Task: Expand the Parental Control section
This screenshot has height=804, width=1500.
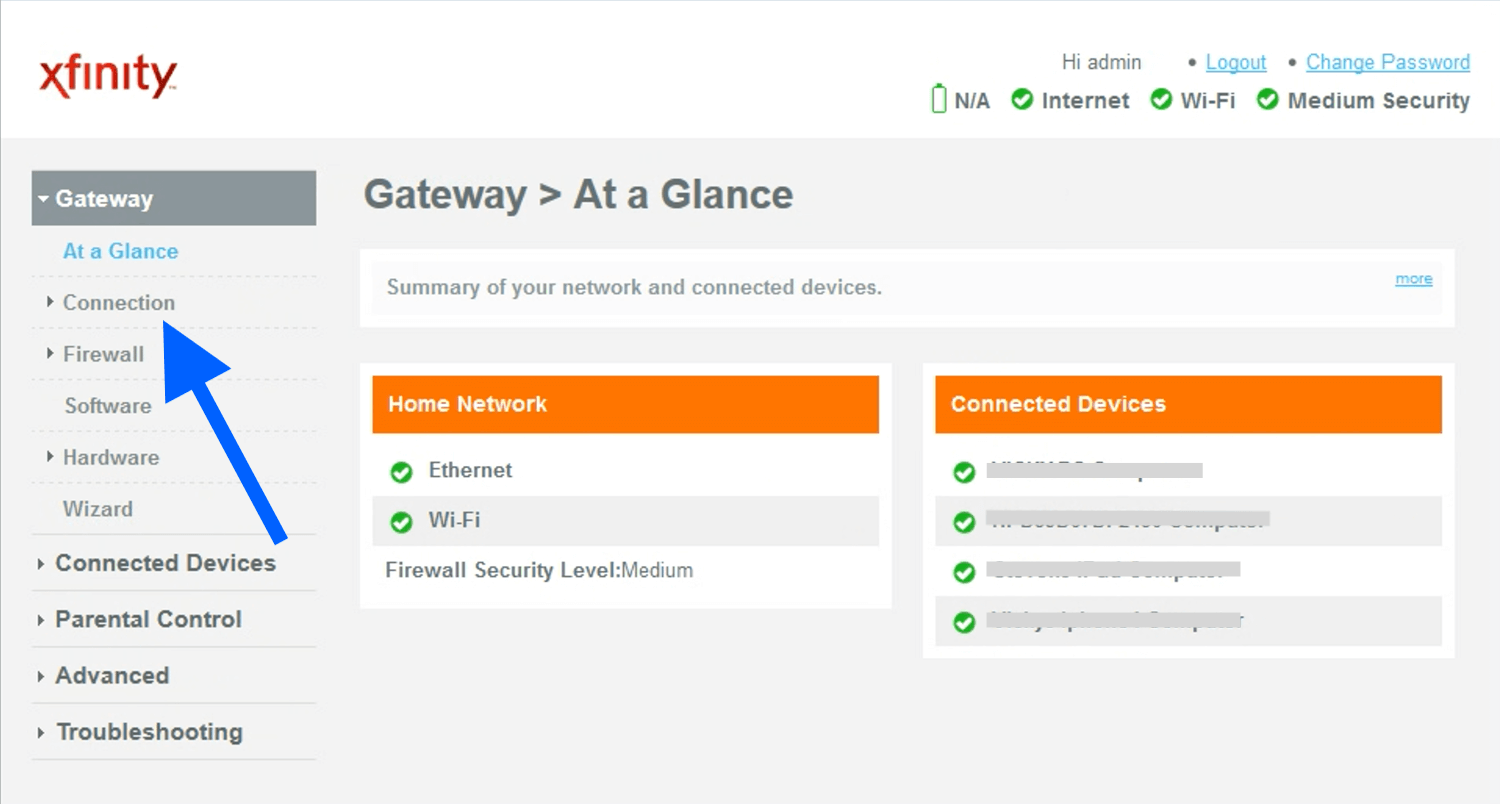Action: coord(148,619)
